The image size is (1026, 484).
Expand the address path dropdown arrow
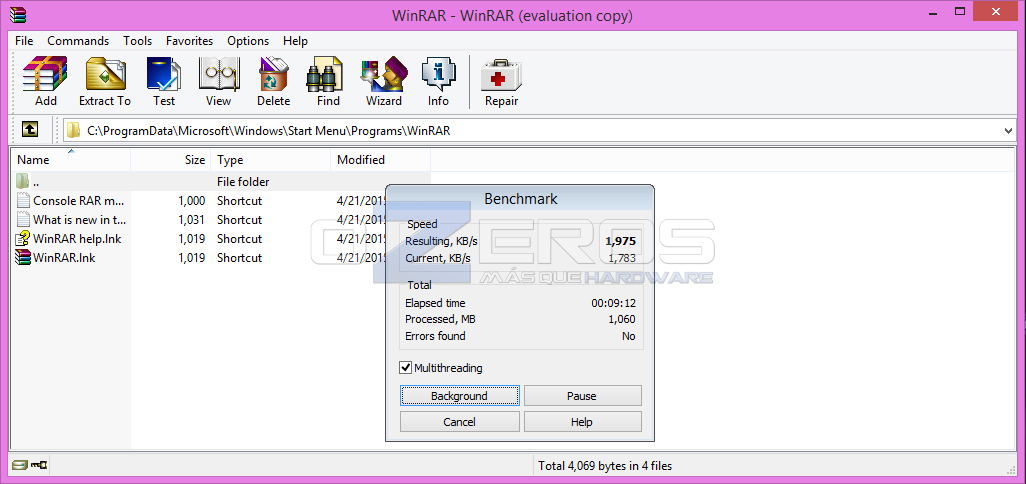[1008, 131]
